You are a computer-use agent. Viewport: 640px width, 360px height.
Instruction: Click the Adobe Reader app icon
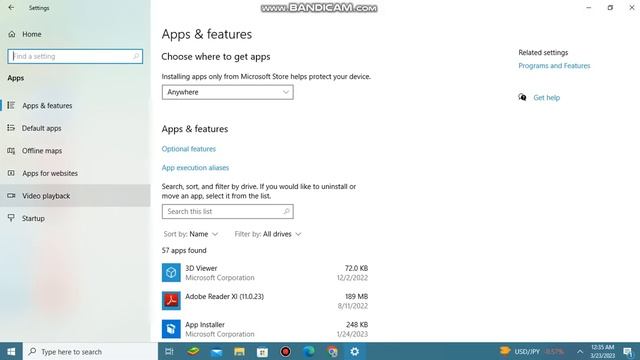click(x=171, y=301)
